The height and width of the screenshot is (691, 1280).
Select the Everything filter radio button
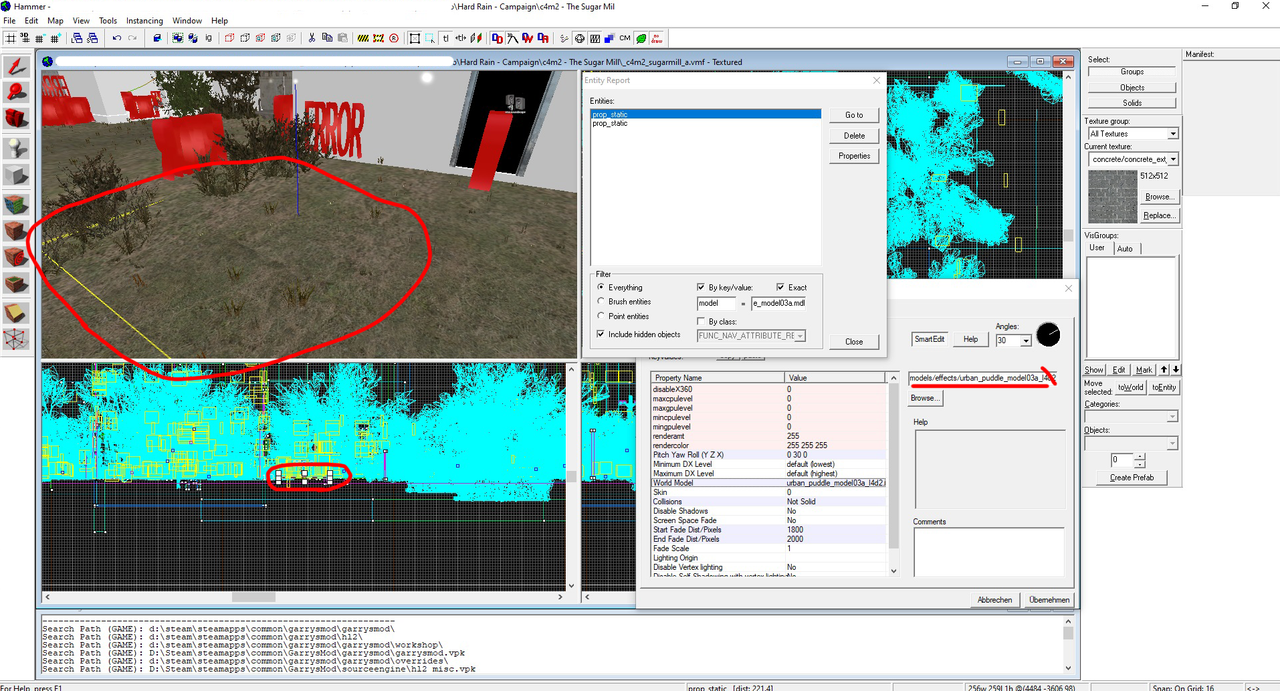coord(601,287)
